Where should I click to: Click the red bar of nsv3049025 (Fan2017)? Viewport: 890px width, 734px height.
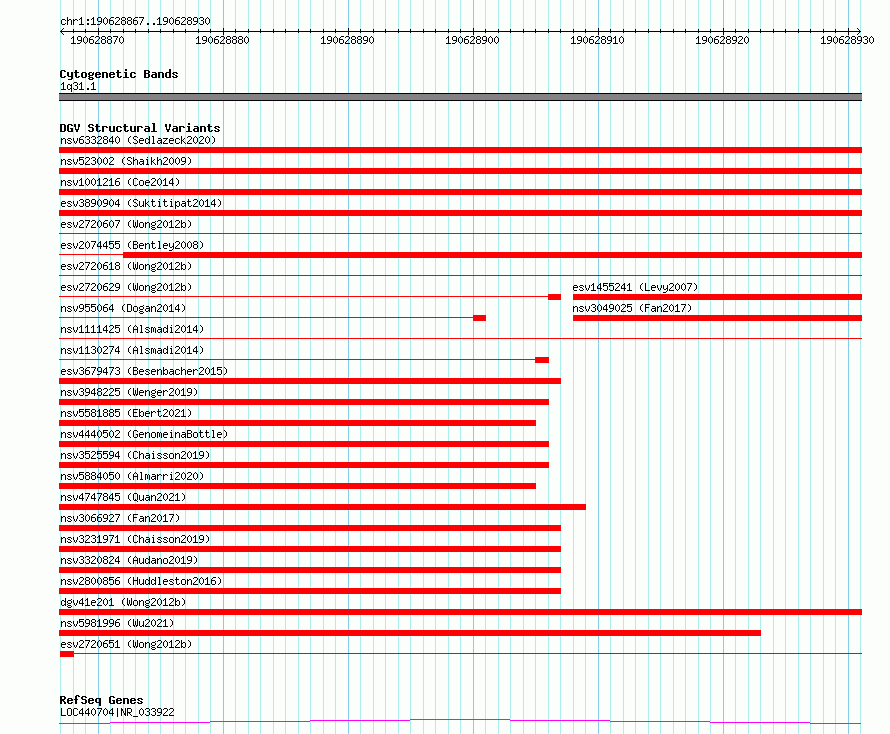pos(717,318)
